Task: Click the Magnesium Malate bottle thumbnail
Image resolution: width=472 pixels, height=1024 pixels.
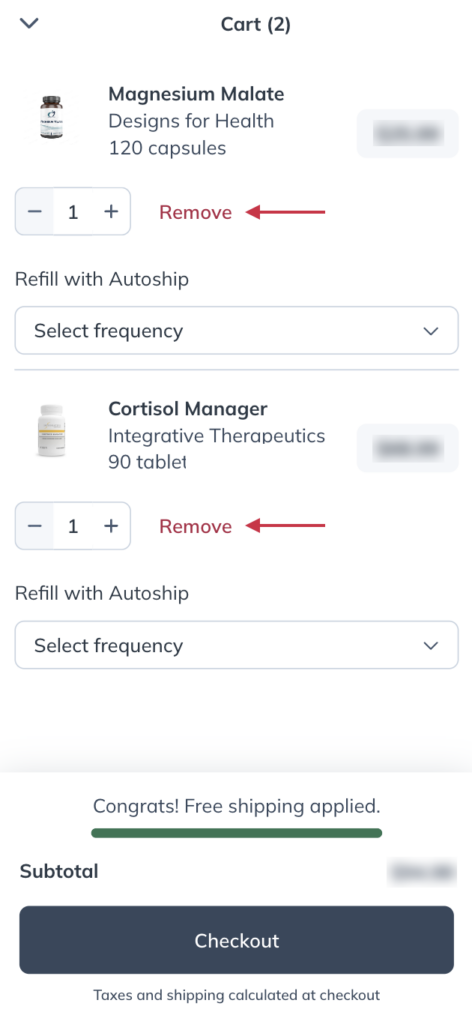Action: pyautogui.click(x=52, y=118)
